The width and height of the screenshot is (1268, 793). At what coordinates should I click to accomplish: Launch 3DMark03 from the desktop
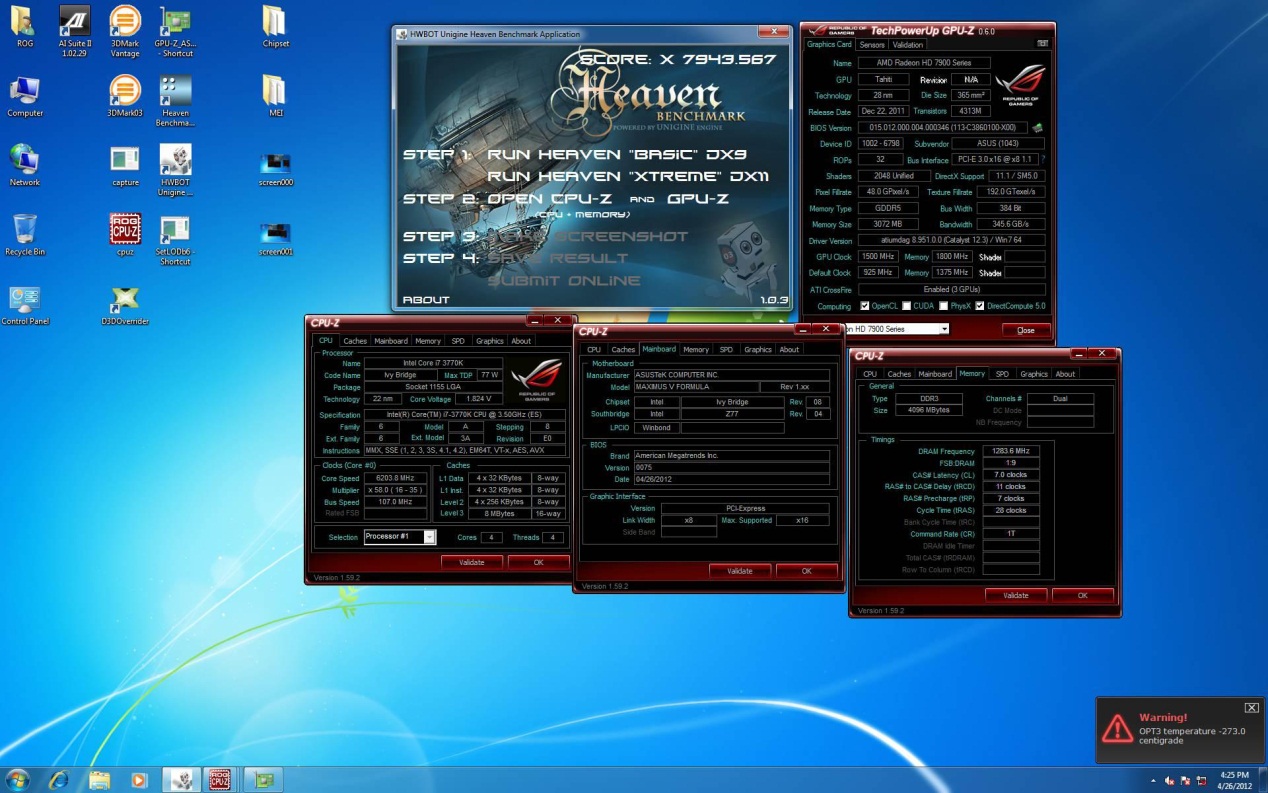[125, 97]
